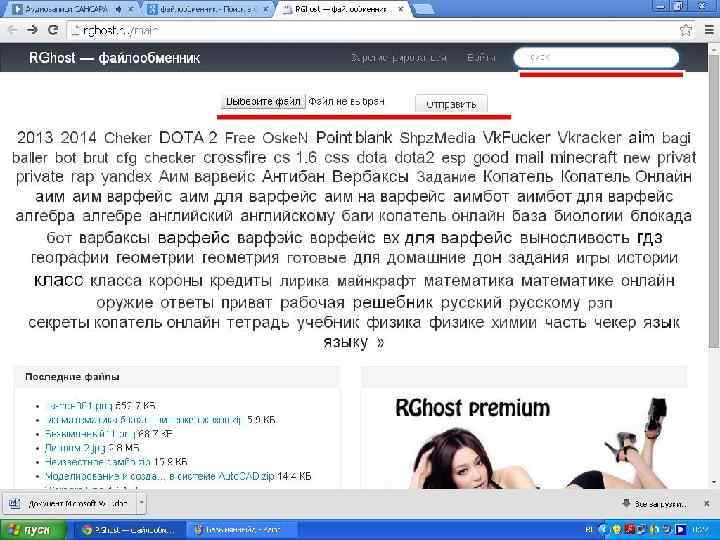Switch to the RGhost Chrome taskbar button
The image size is (720, 540).
pos(129,530)
